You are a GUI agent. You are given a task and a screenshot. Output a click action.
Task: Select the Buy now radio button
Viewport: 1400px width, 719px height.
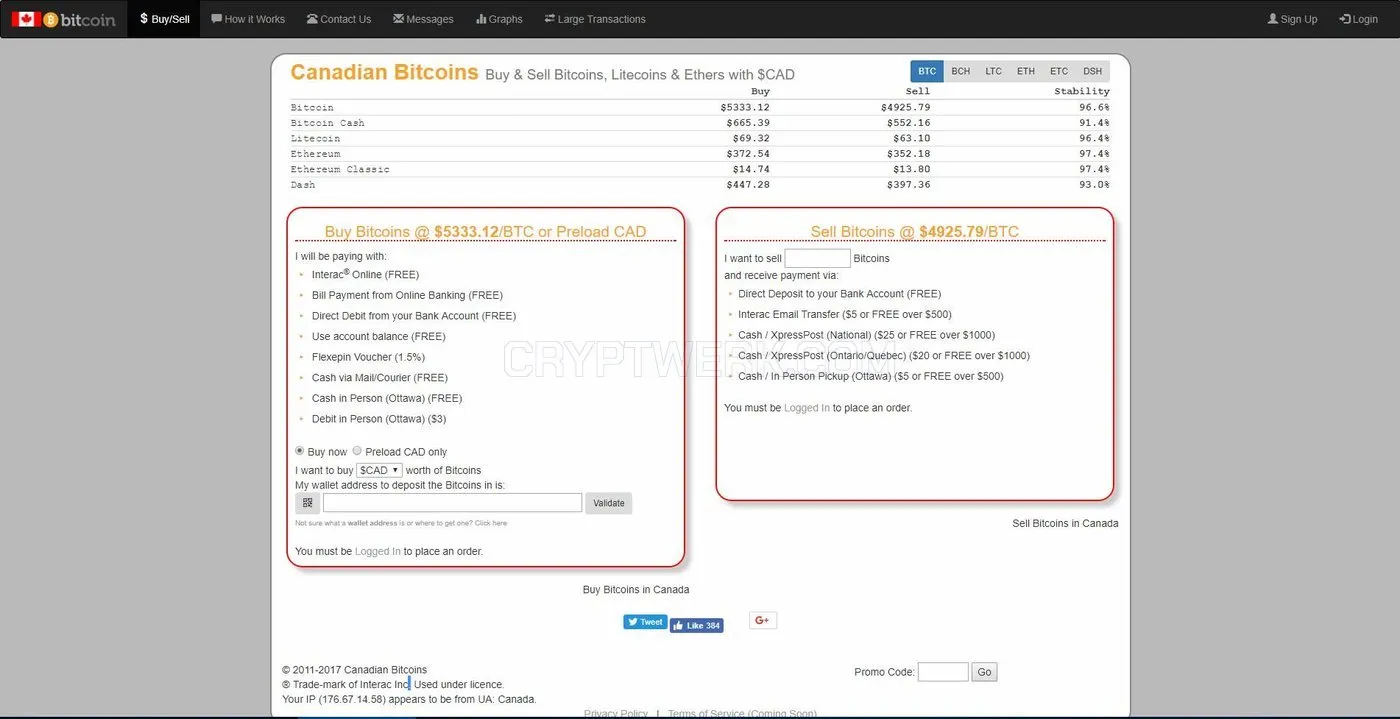(x=300, y=451)
